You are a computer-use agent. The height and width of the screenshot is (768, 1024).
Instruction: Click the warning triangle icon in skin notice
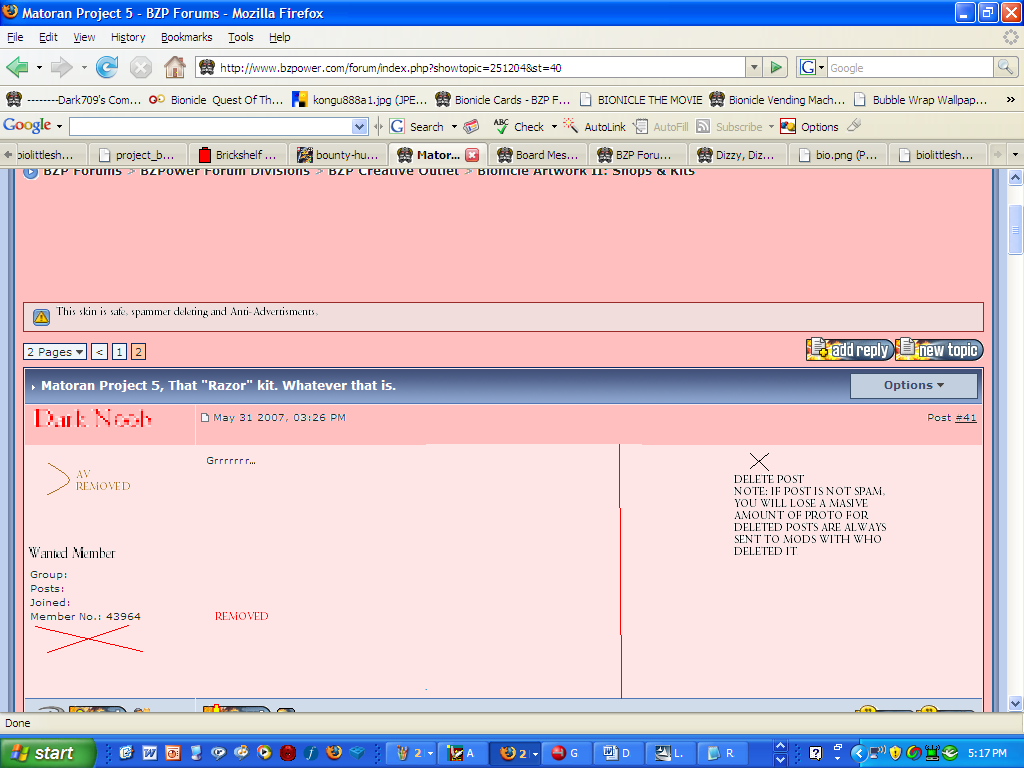click(x=41, y=317)
